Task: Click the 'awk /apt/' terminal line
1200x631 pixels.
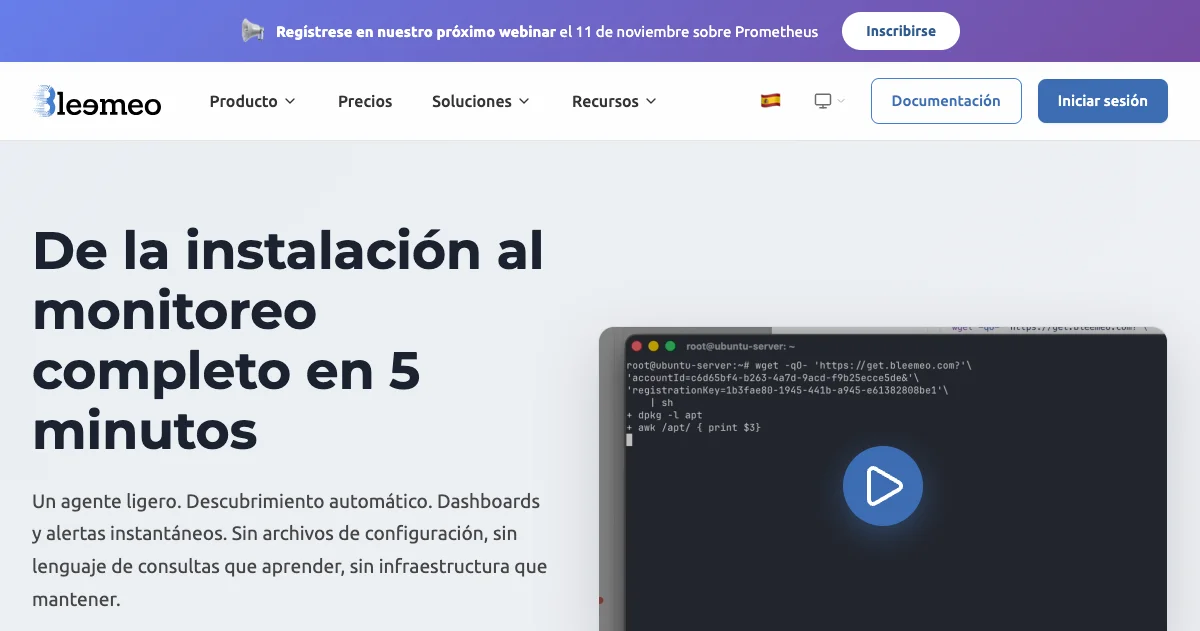Action: [x=694, y=427]
